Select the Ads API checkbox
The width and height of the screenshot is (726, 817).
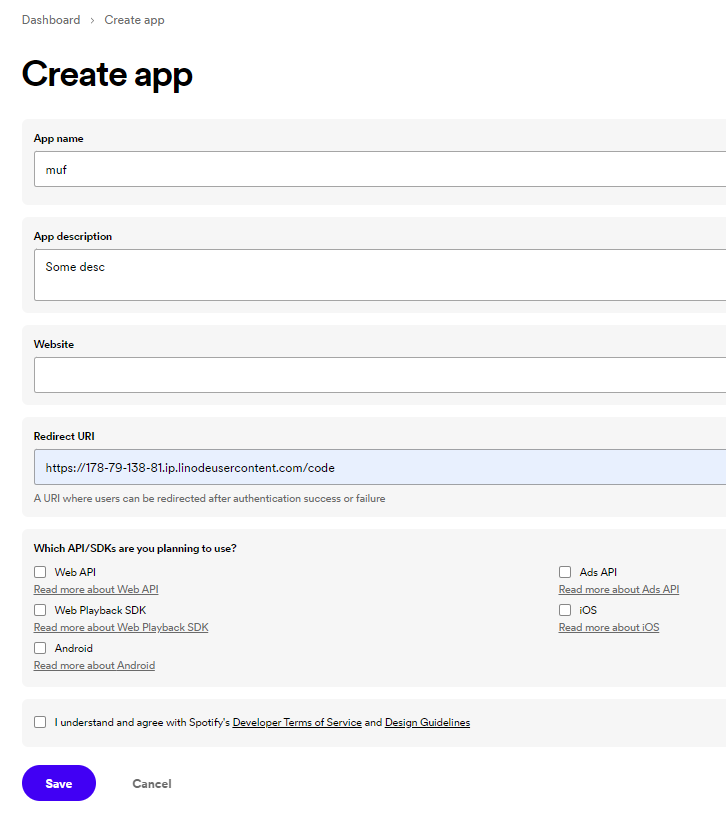(565, 572)
